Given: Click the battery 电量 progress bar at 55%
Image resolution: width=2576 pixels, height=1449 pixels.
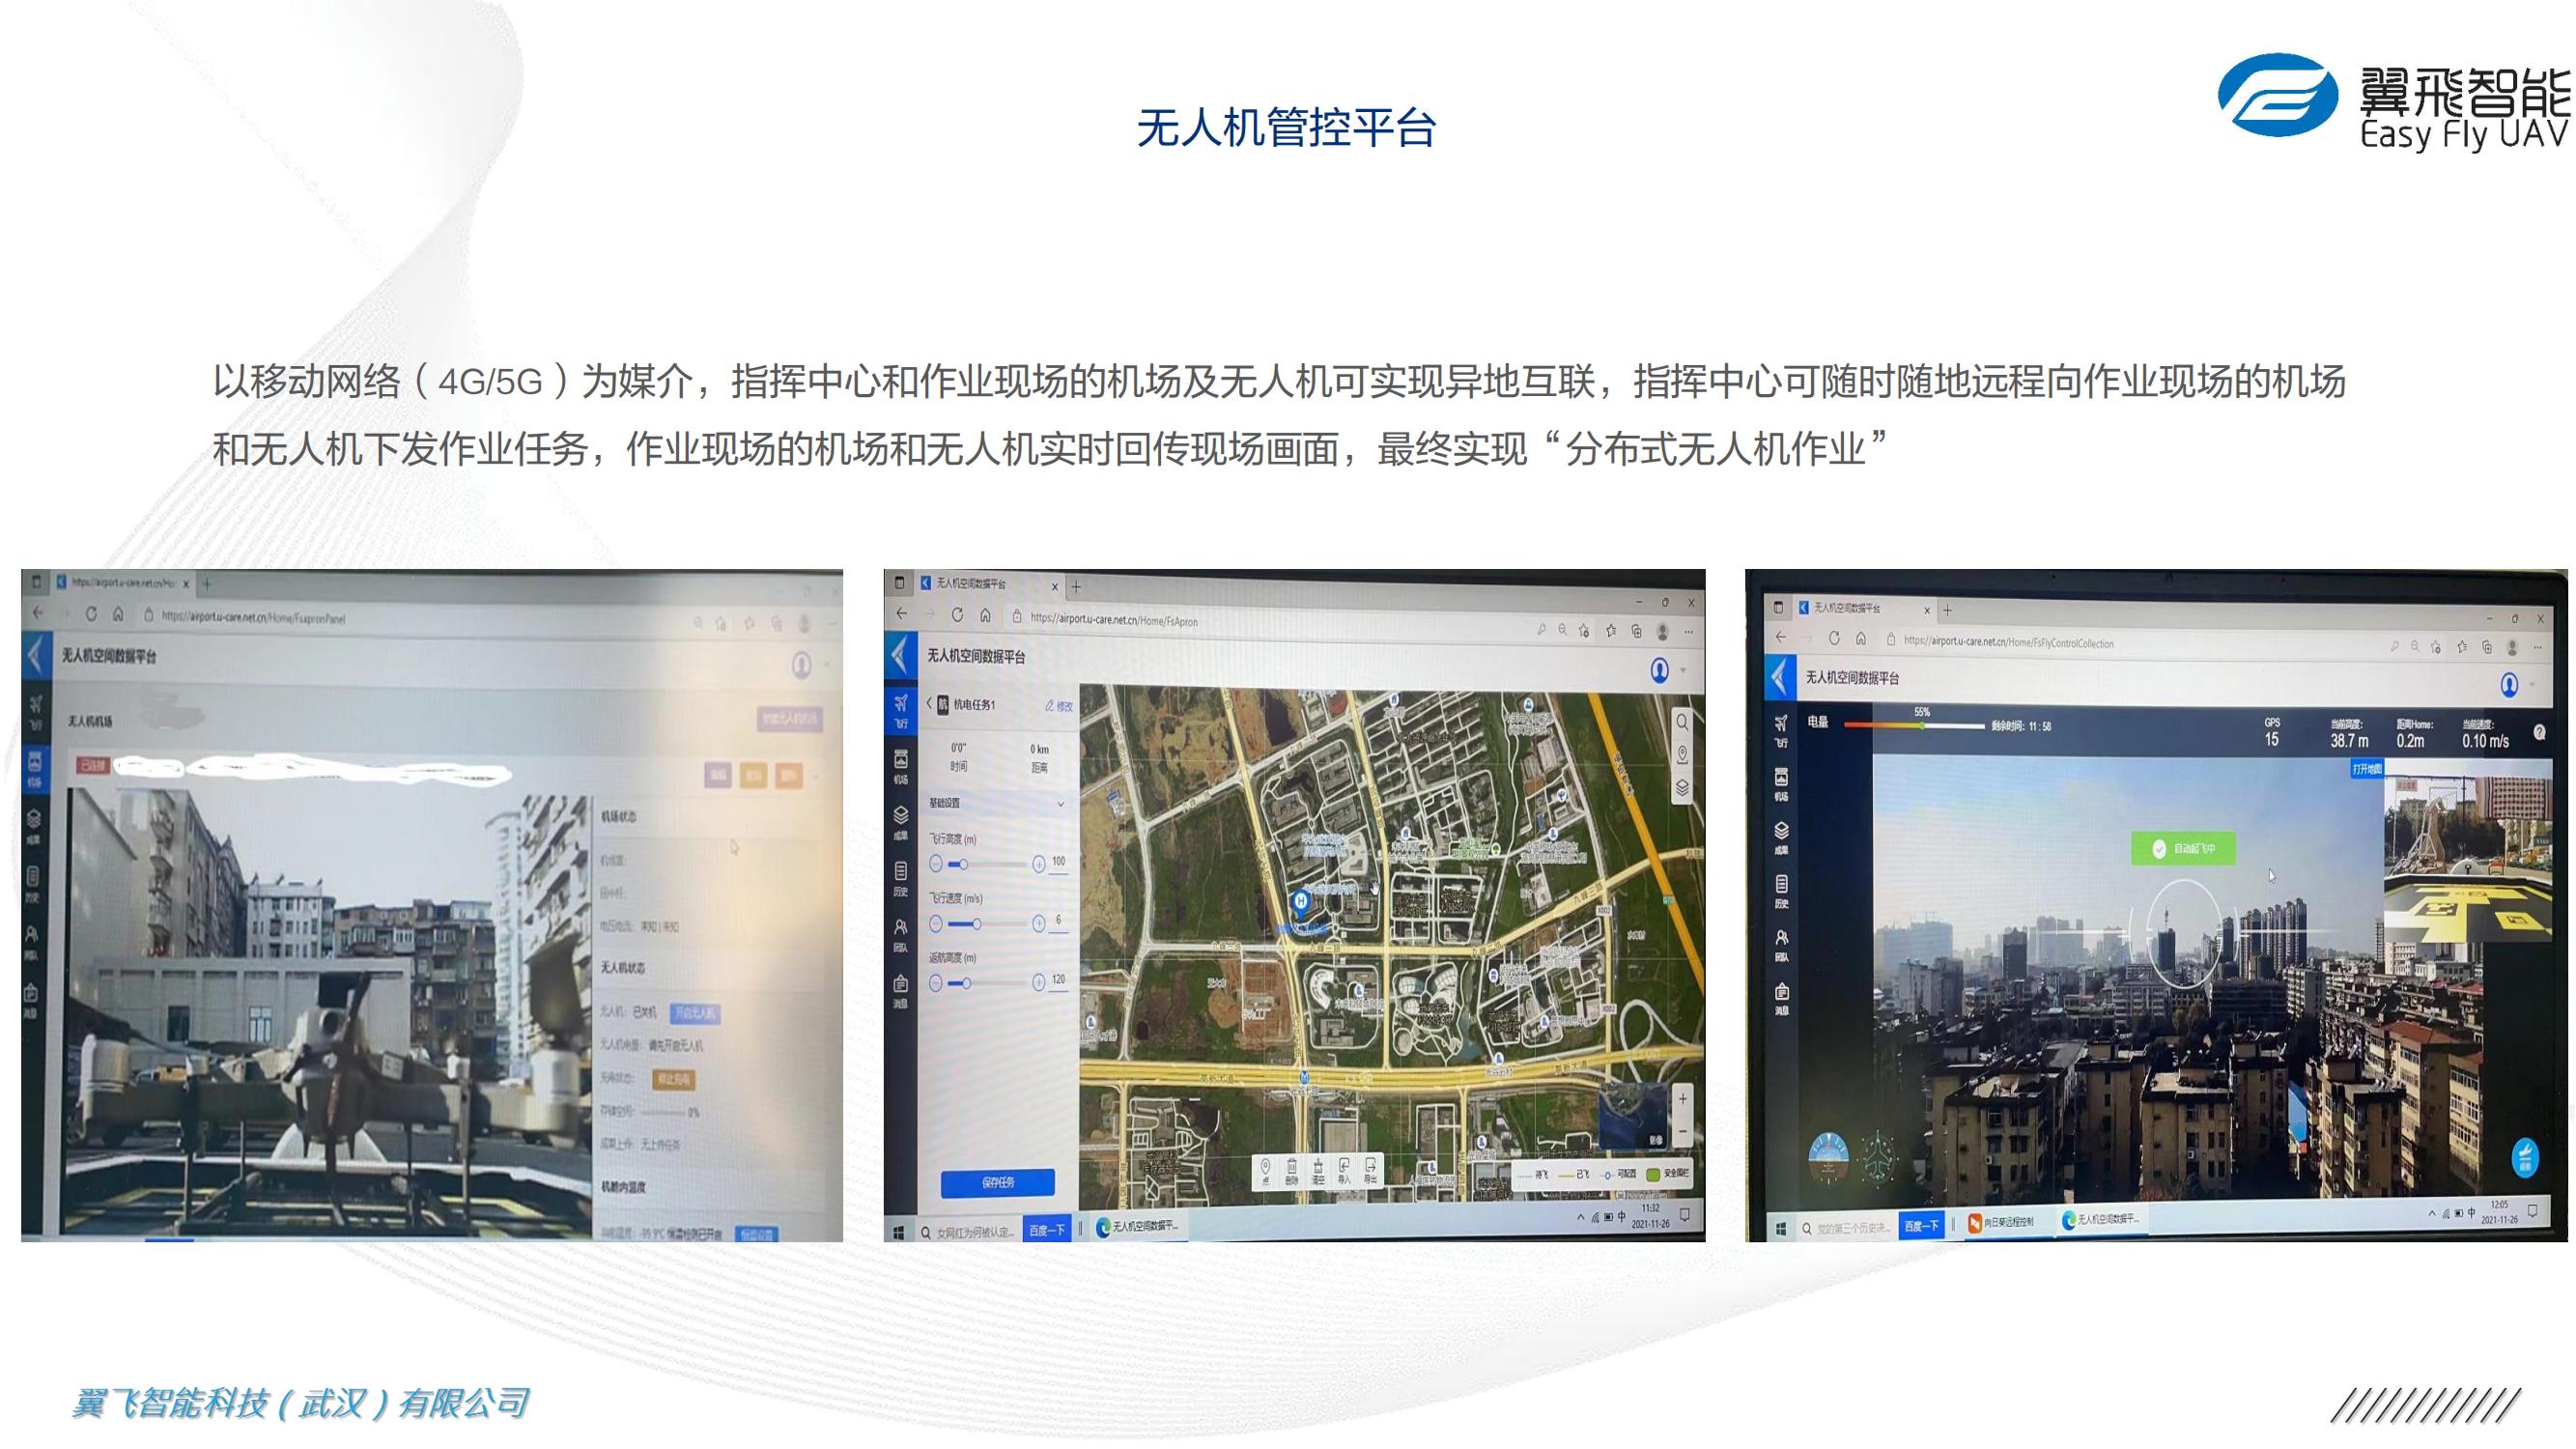Looking at the screenshot, I should click(x=1914, y=726).
